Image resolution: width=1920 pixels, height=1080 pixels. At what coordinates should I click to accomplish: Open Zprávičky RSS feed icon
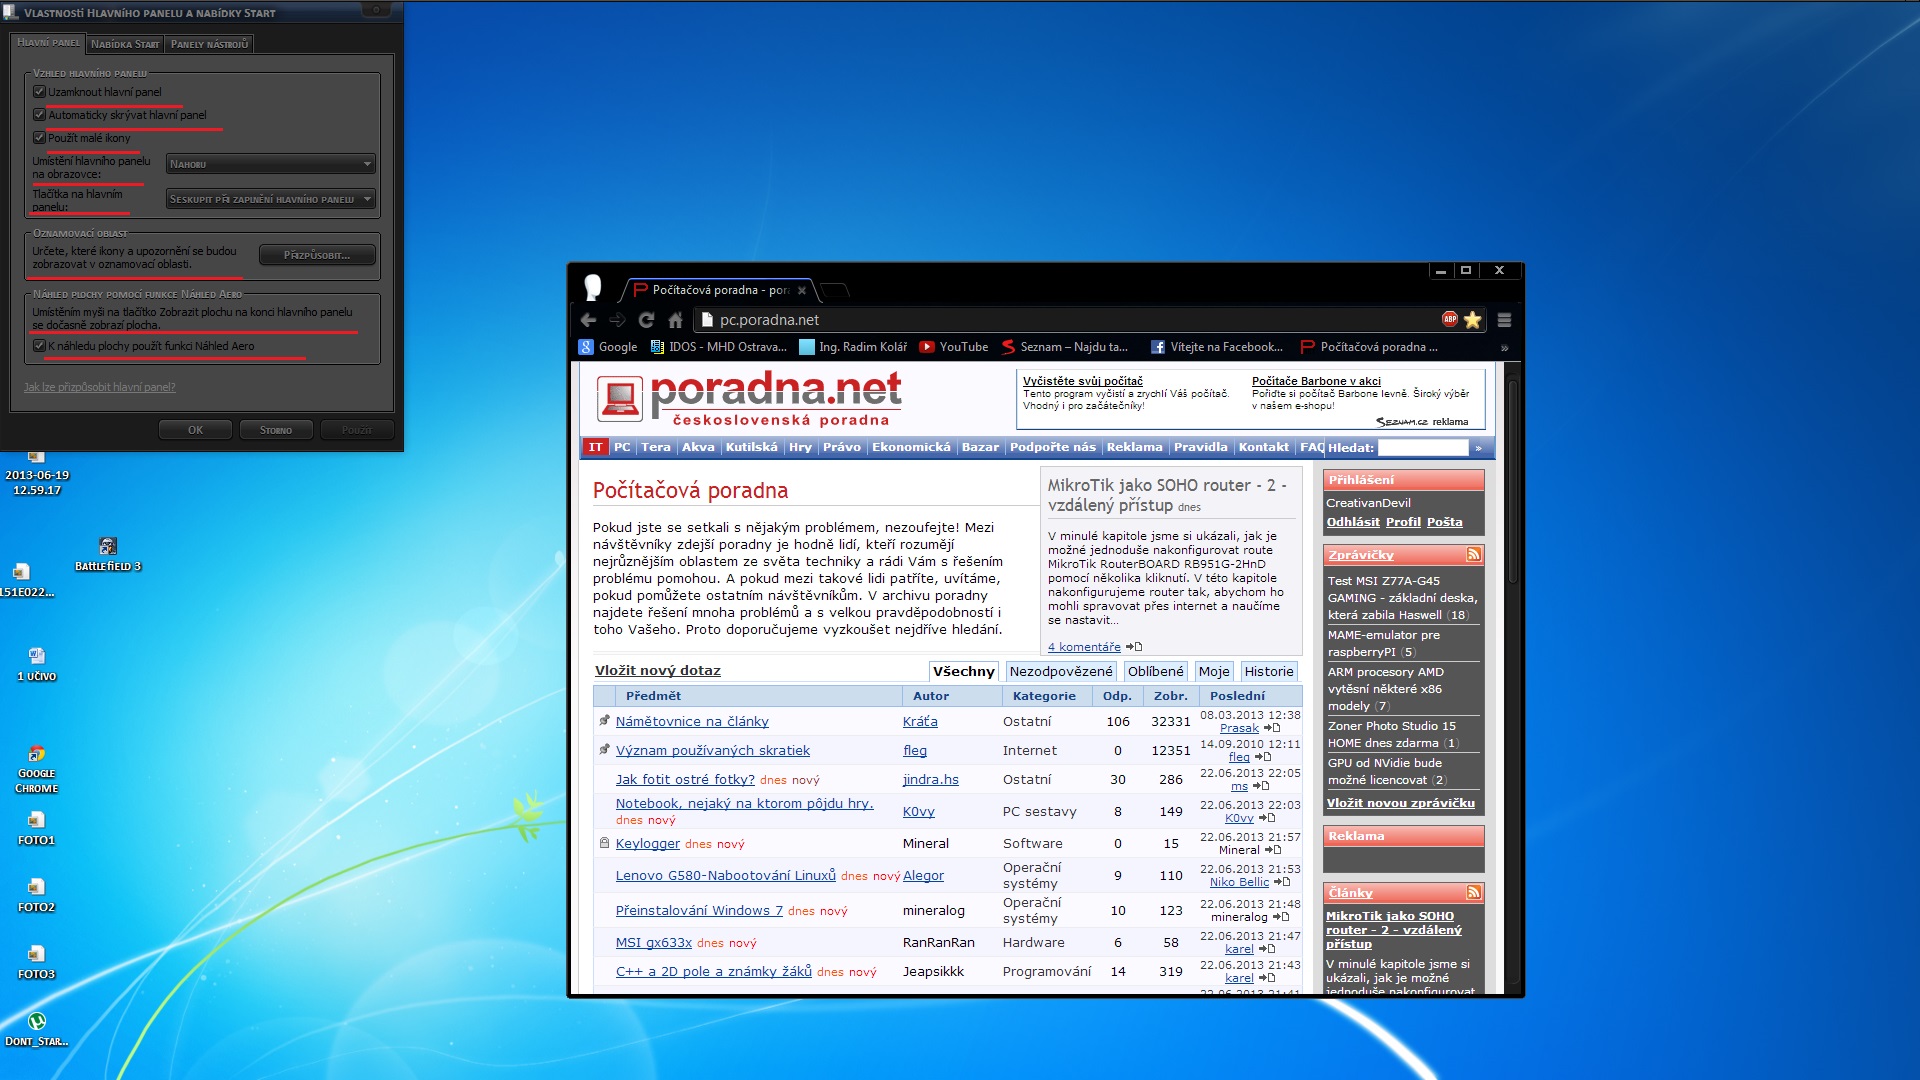tap(1473, 554)
